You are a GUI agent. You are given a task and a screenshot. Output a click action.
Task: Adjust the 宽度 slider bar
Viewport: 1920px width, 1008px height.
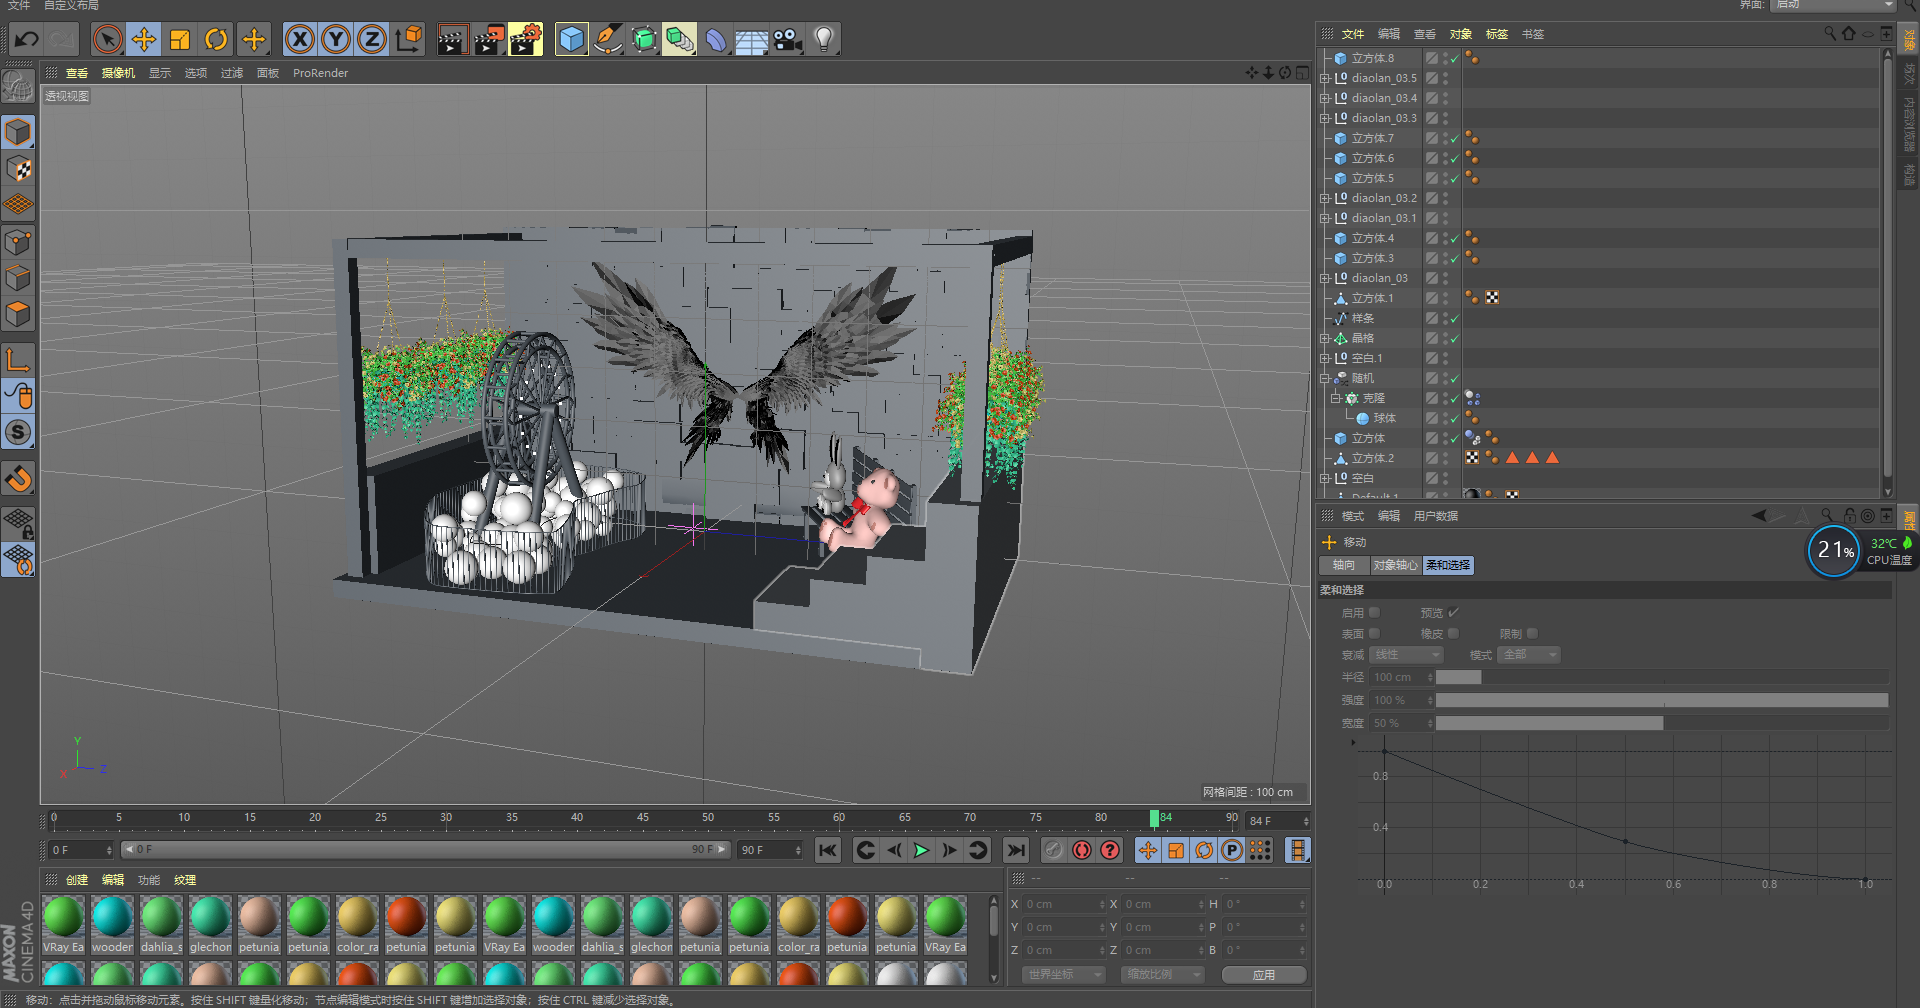click(1662, 724)
